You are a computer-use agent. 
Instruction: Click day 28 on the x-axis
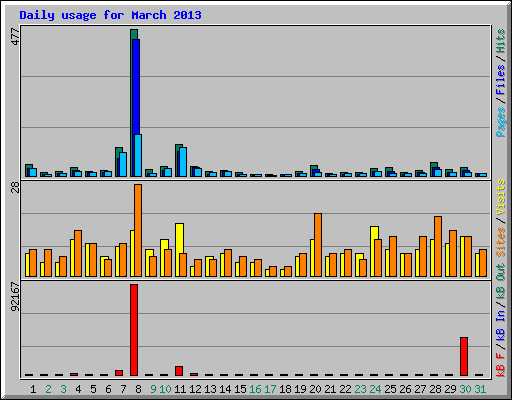coord(435,389)
